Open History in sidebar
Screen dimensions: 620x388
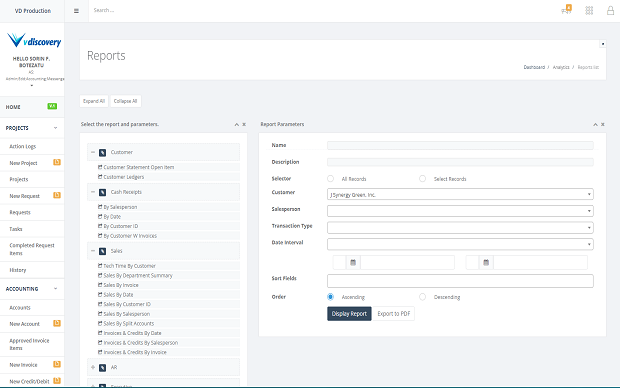17,270
